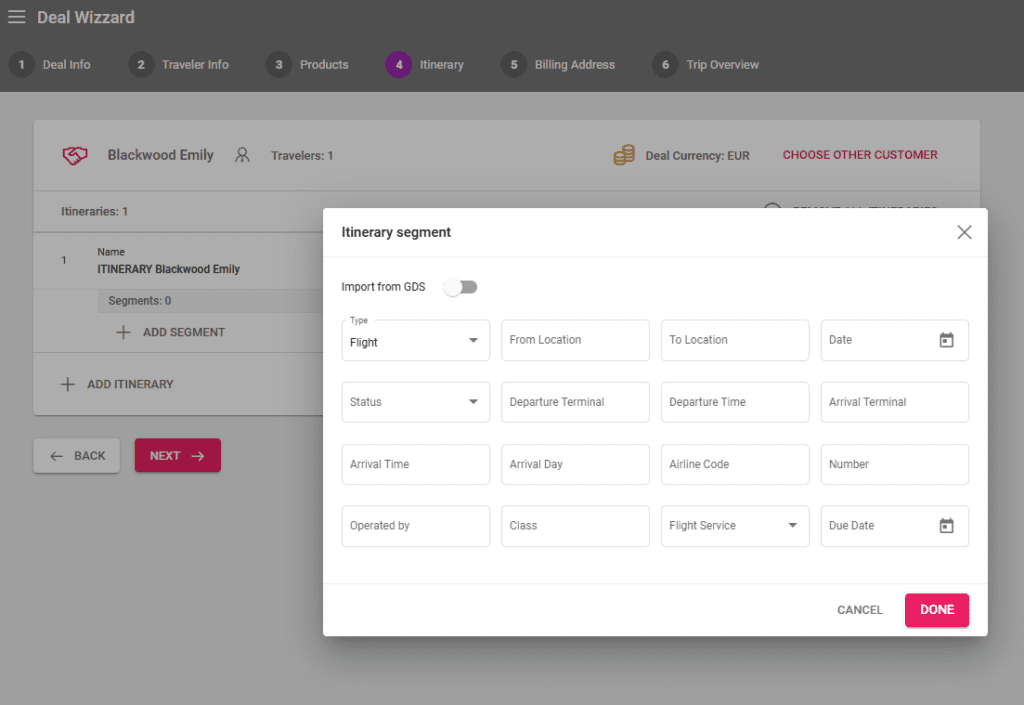1024x705 pixels.
Task: Click the handshake deal icon beside Blackwood Emily
Action: (75, 156)
